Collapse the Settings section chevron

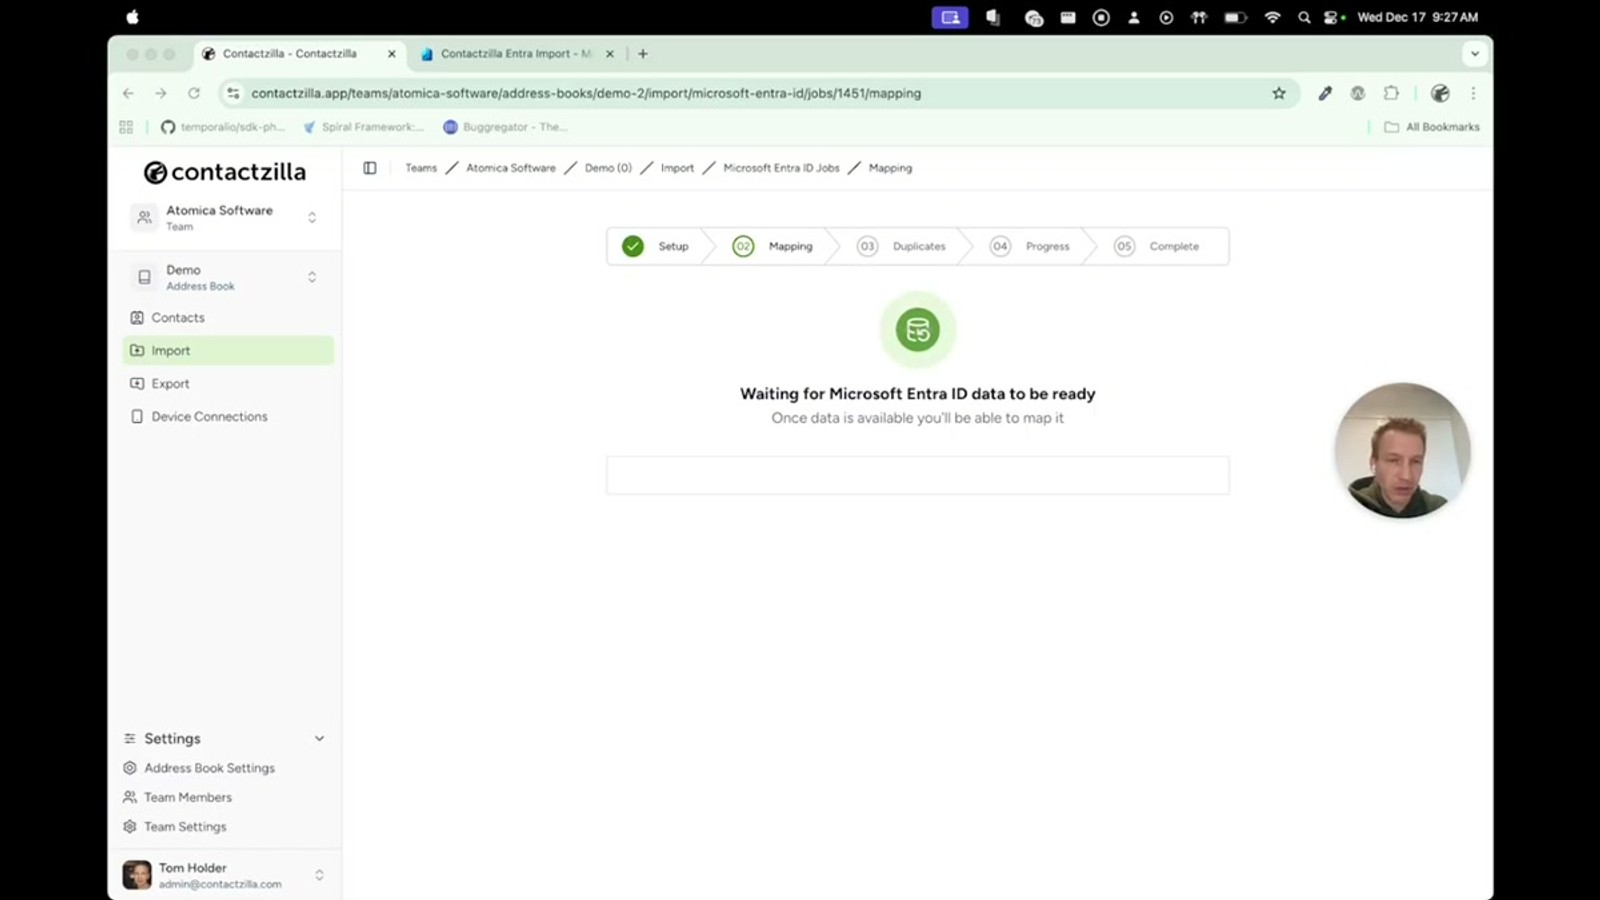(319, 738)
